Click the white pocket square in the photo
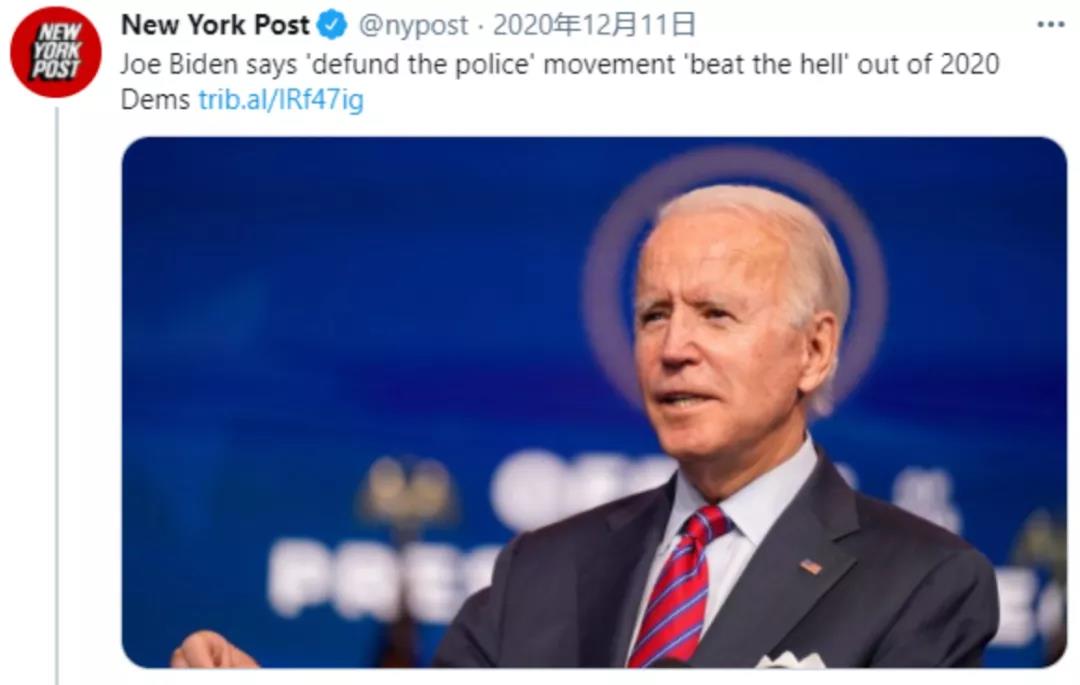Image resolution: width=1080 pixels, height=685 pixels. pyautogui.click(x=790, y=660)
